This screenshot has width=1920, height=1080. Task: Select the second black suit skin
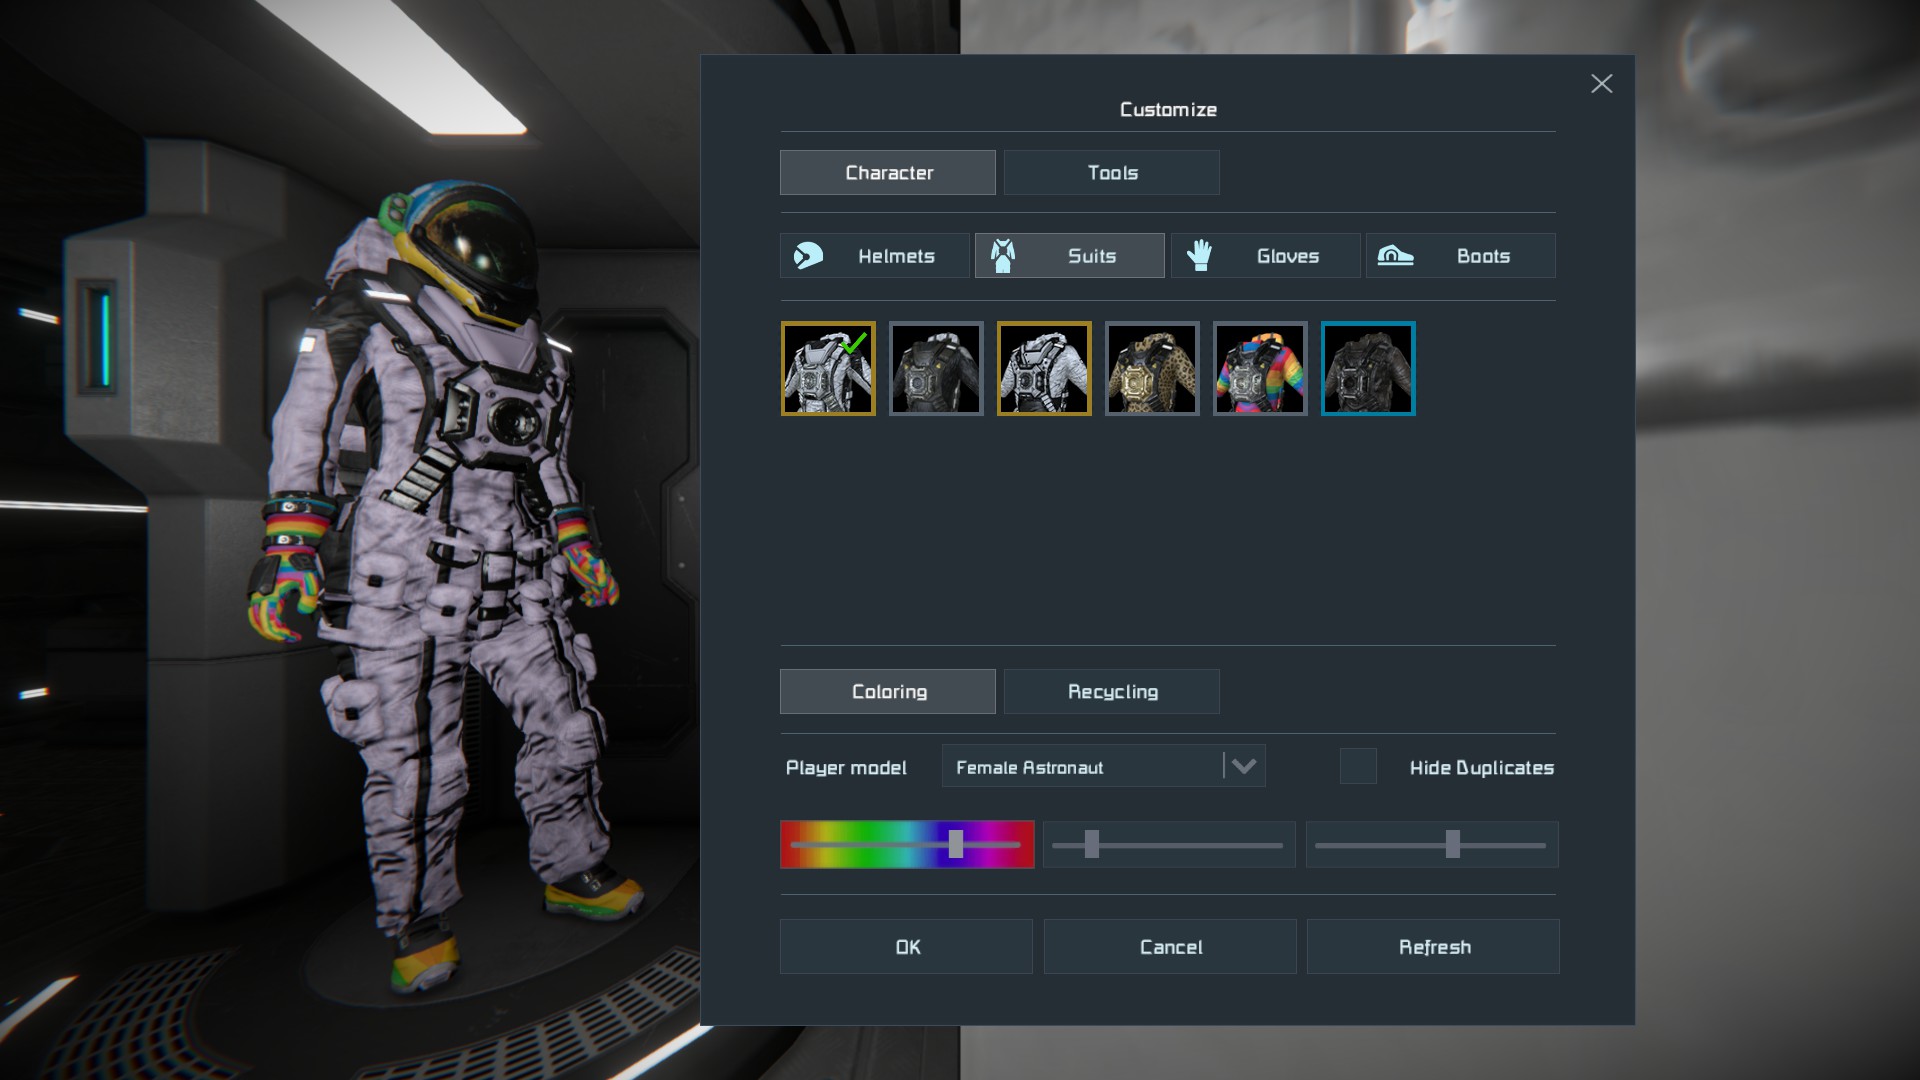(936, 369)
